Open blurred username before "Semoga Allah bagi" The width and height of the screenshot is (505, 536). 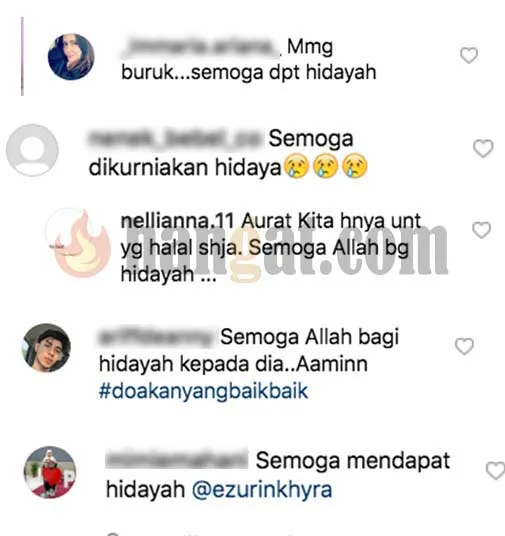pos(156,337)
